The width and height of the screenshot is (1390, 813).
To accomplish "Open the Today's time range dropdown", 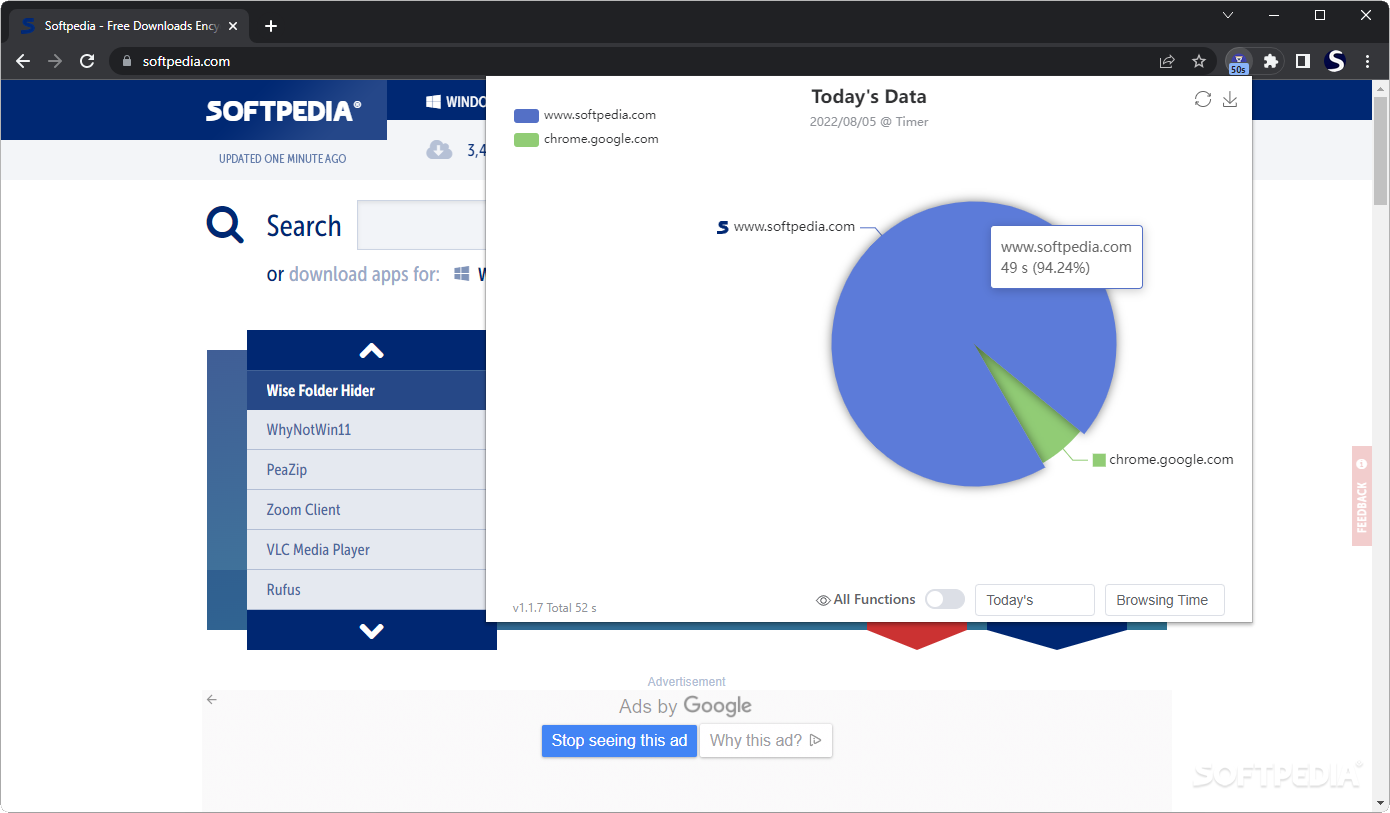I will [x=1035, y=600].
